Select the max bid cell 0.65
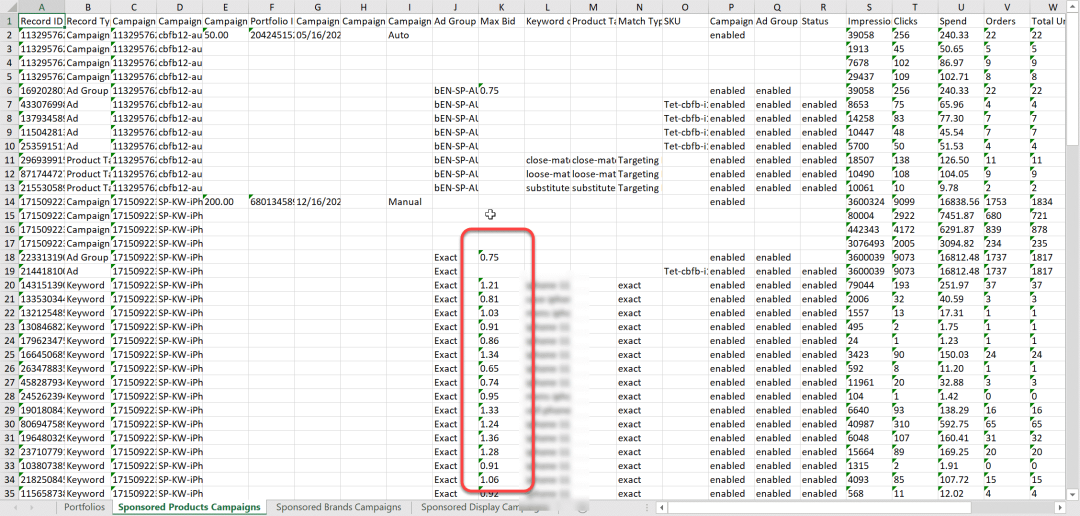Viewport: 1080px width, 516px height. pos(501,368)
